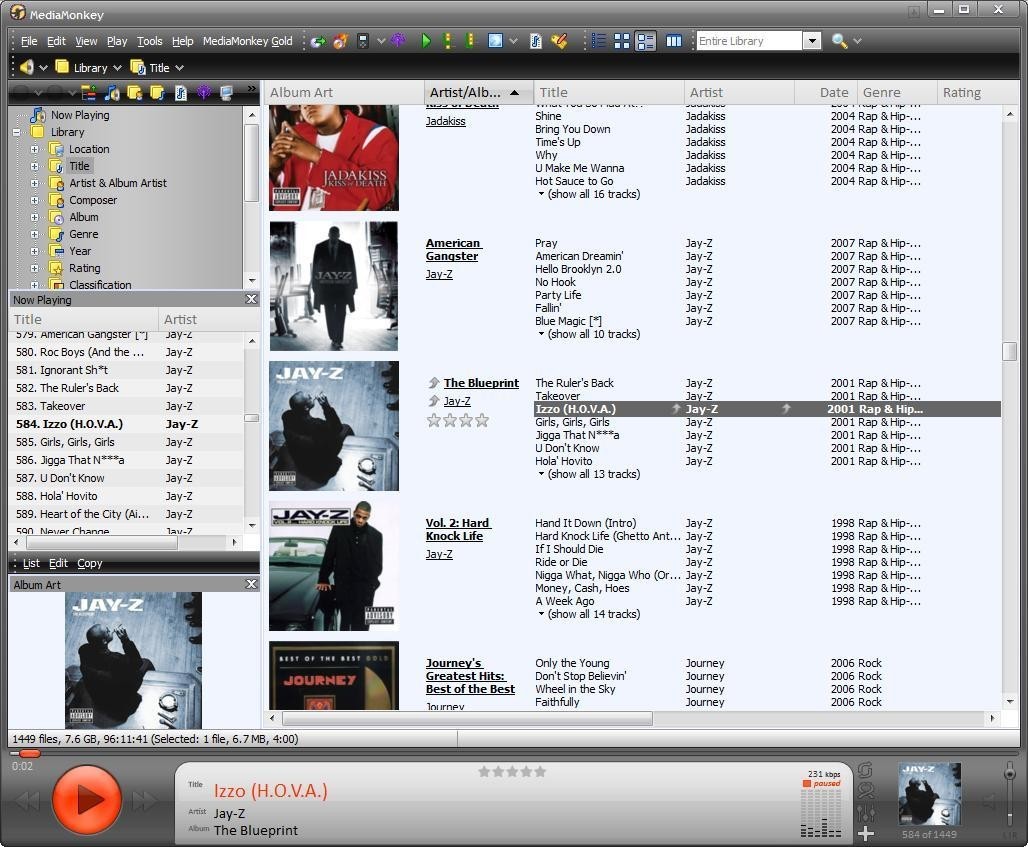Open the Title breadcrumb dropdown
1028x847 pixels.
point(179,68)
